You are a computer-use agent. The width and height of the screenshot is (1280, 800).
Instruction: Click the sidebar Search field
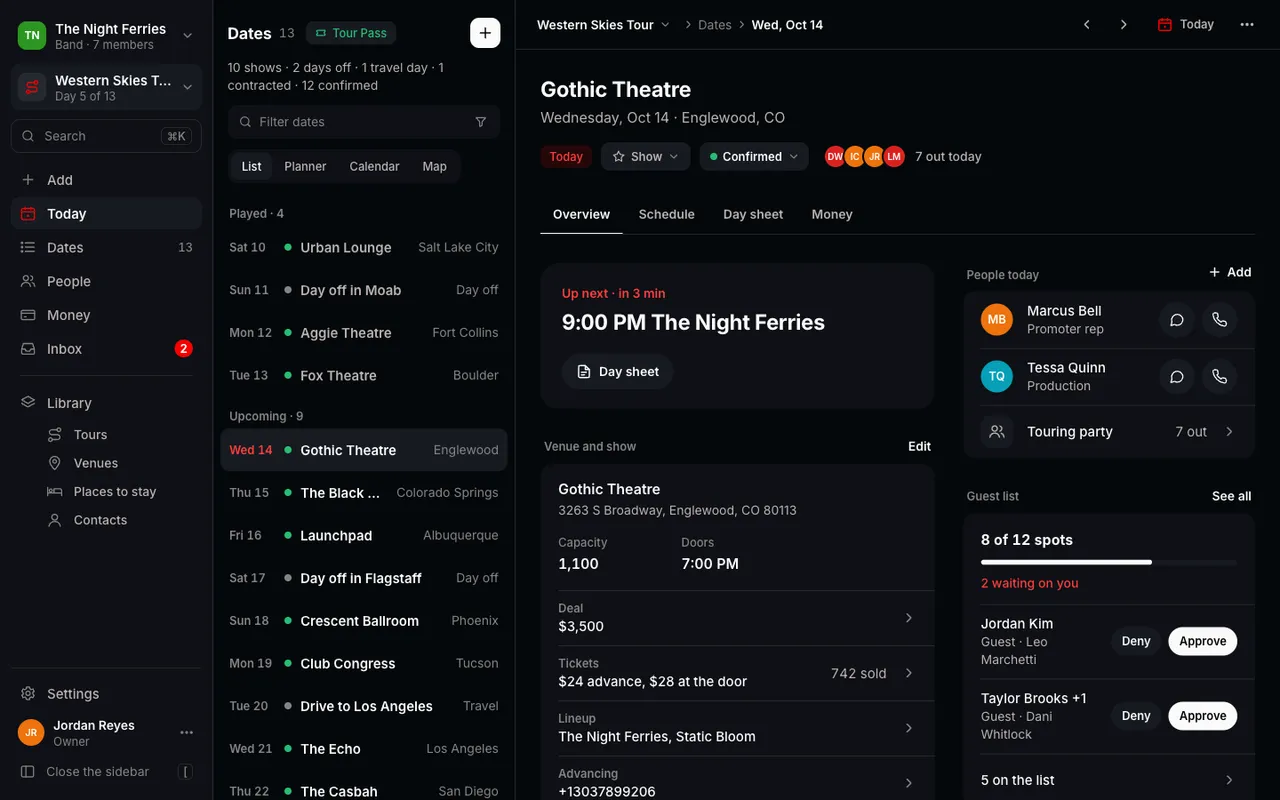pyautogui.click(x=106, y=136)
